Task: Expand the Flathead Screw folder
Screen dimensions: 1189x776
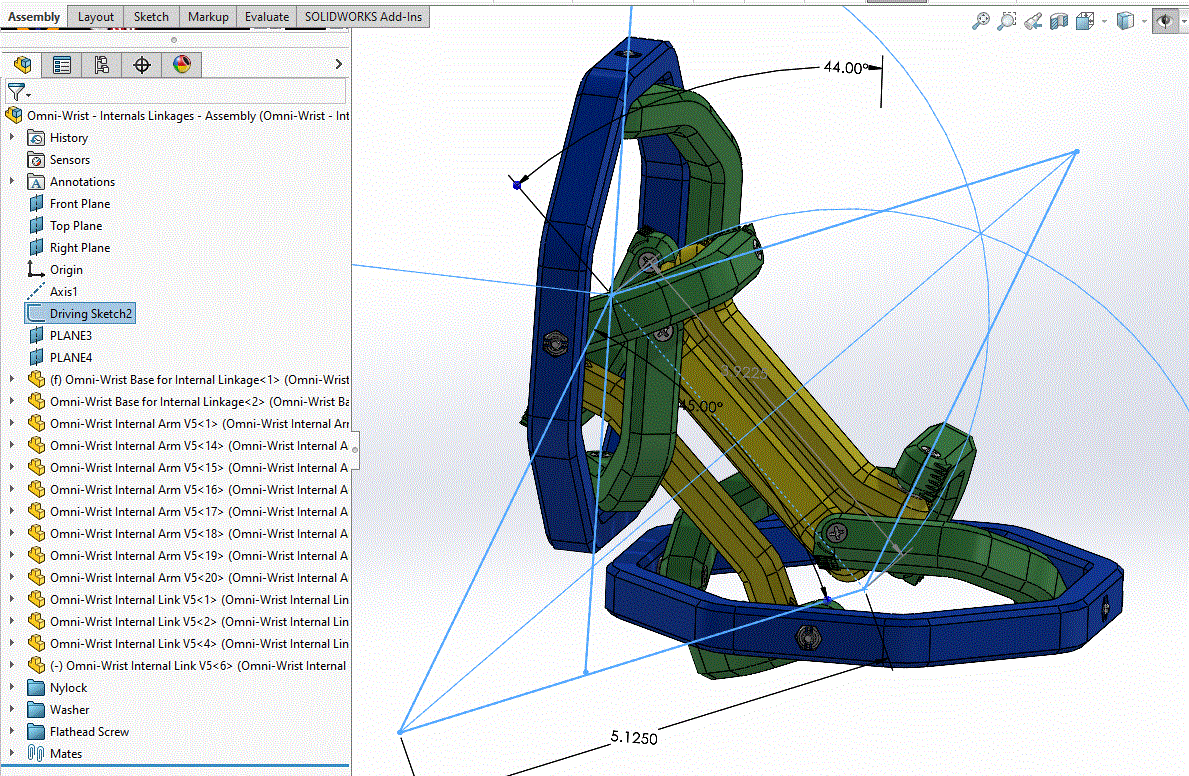Action: pos(11,731)
